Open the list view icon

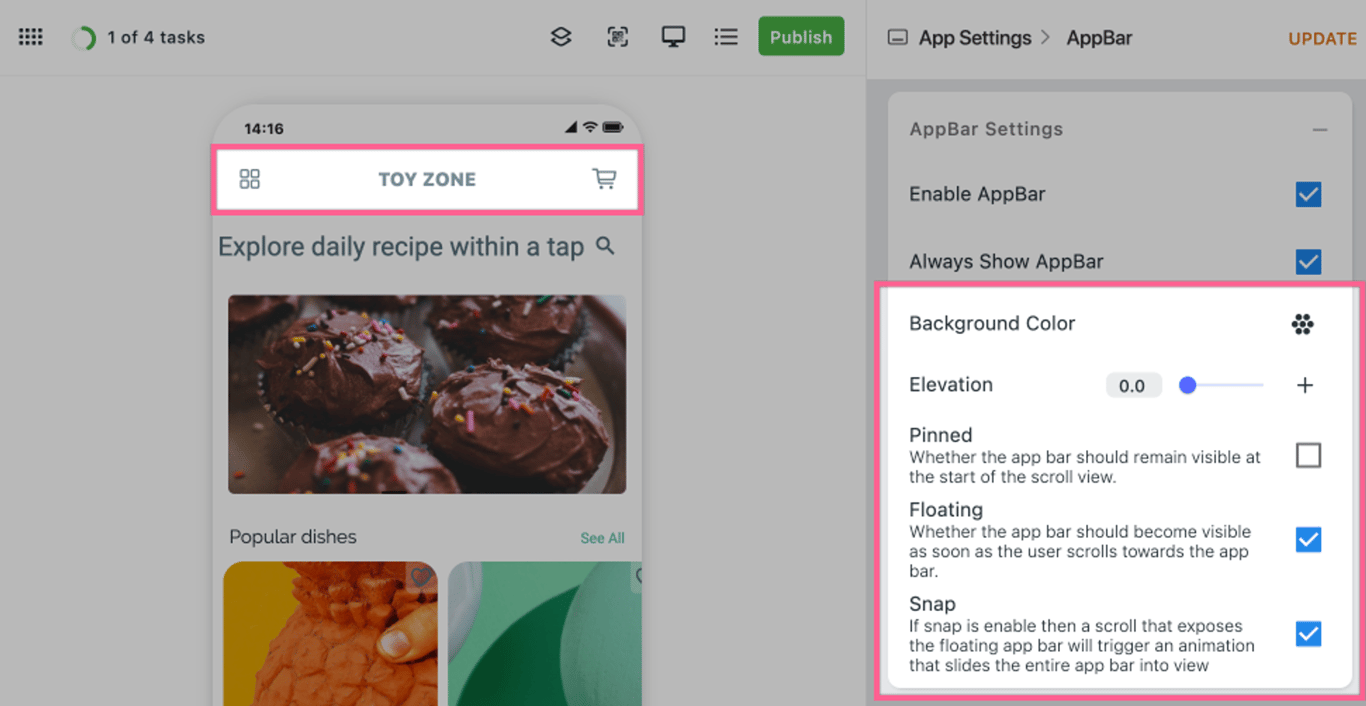point(726,37)
